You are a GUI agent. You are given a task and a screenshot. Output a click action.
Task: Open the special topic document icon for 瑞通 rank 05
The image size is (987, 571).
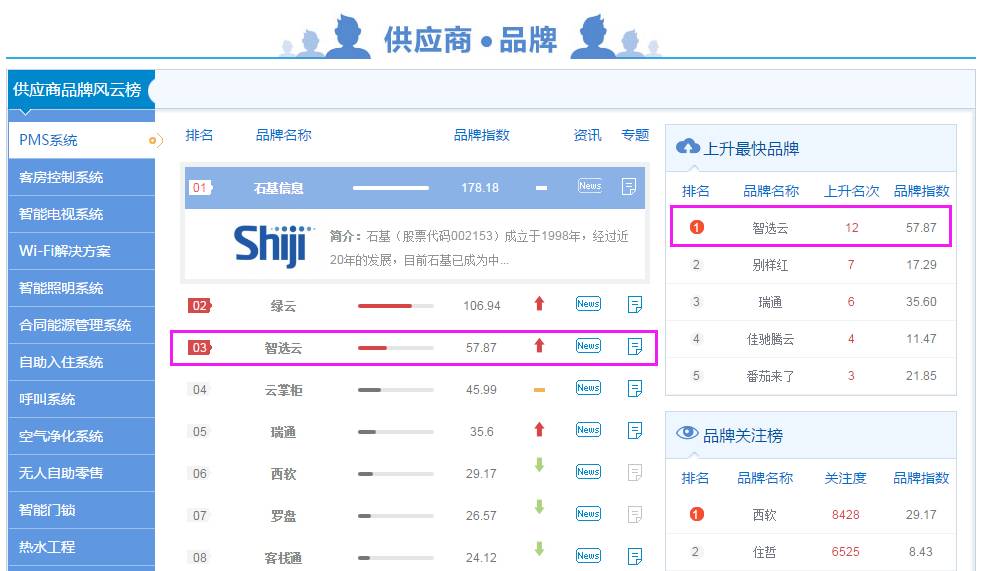pos(634,431)
